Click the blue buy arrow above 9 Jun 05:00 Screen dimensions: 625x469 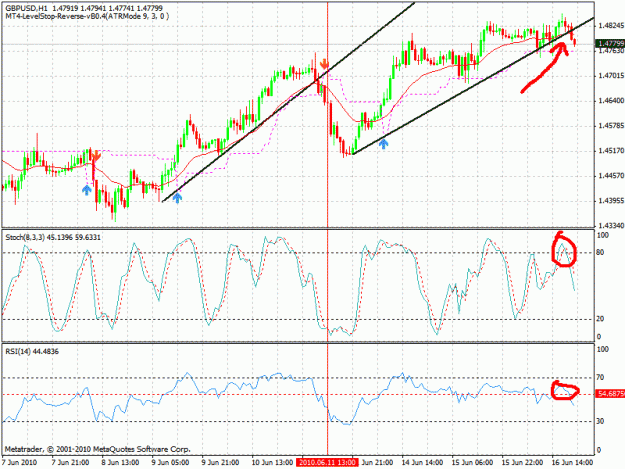(x=177, y=198)
